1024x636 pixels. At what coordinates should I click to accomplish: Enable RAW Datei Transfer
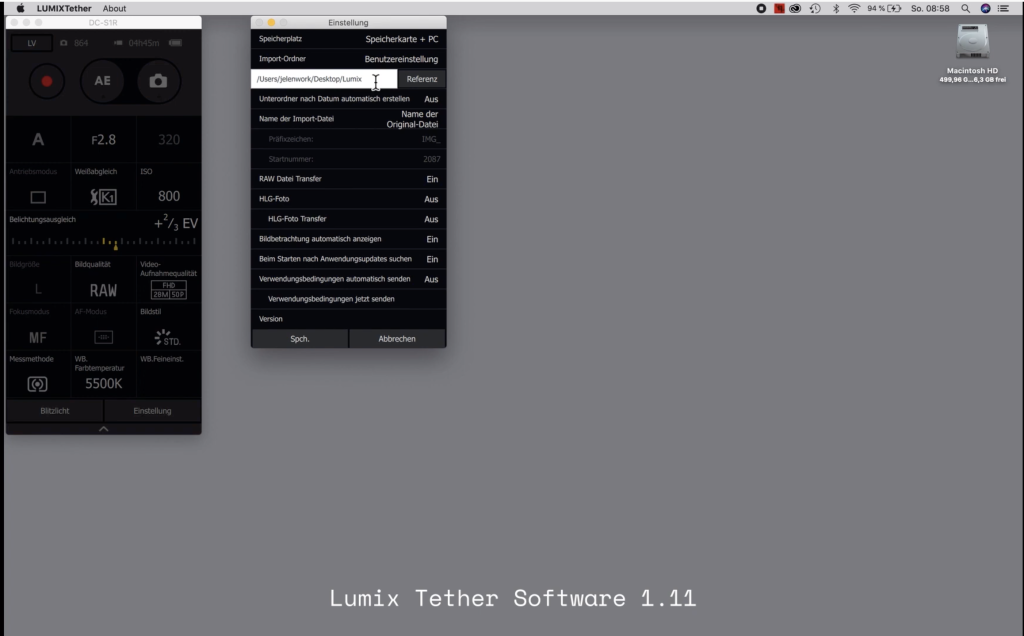430,179
